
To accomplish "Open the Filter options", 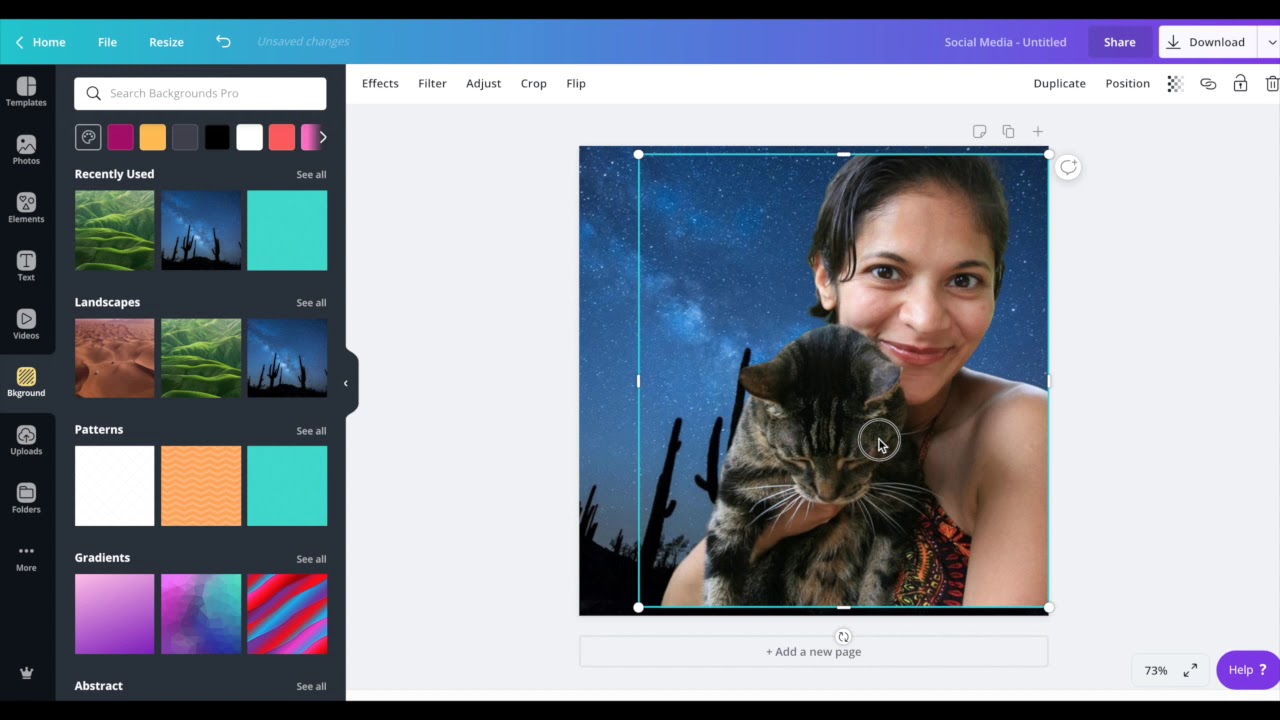I will pos(432,84).
